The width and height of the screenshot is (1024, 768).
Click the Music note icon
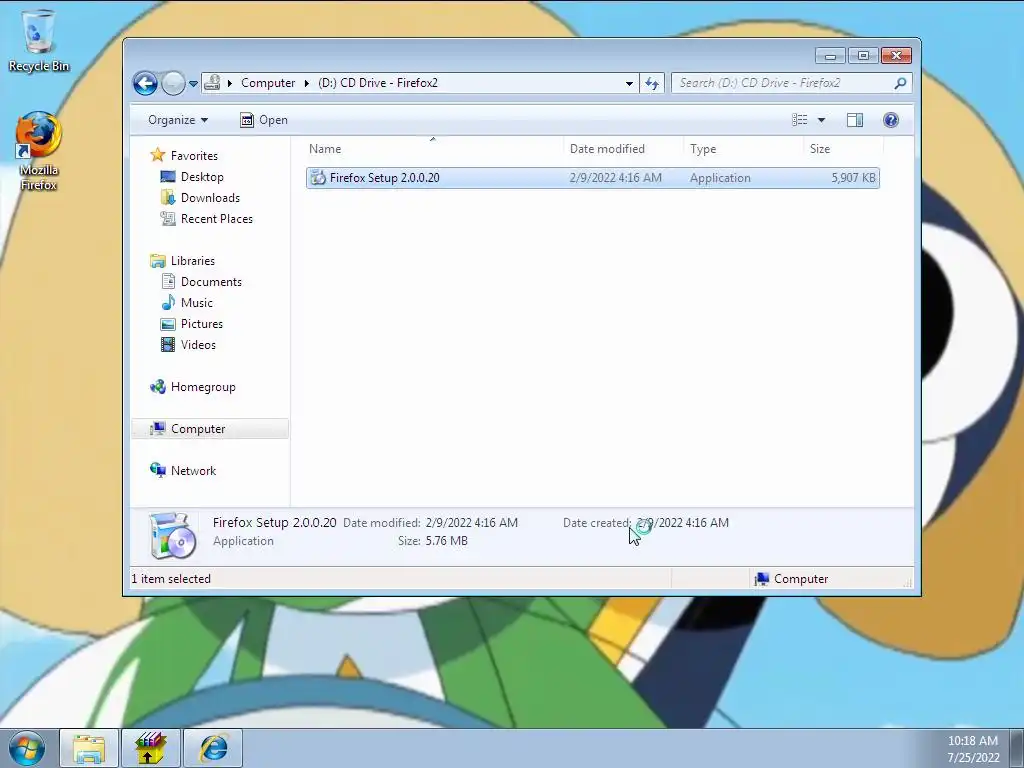168,302
